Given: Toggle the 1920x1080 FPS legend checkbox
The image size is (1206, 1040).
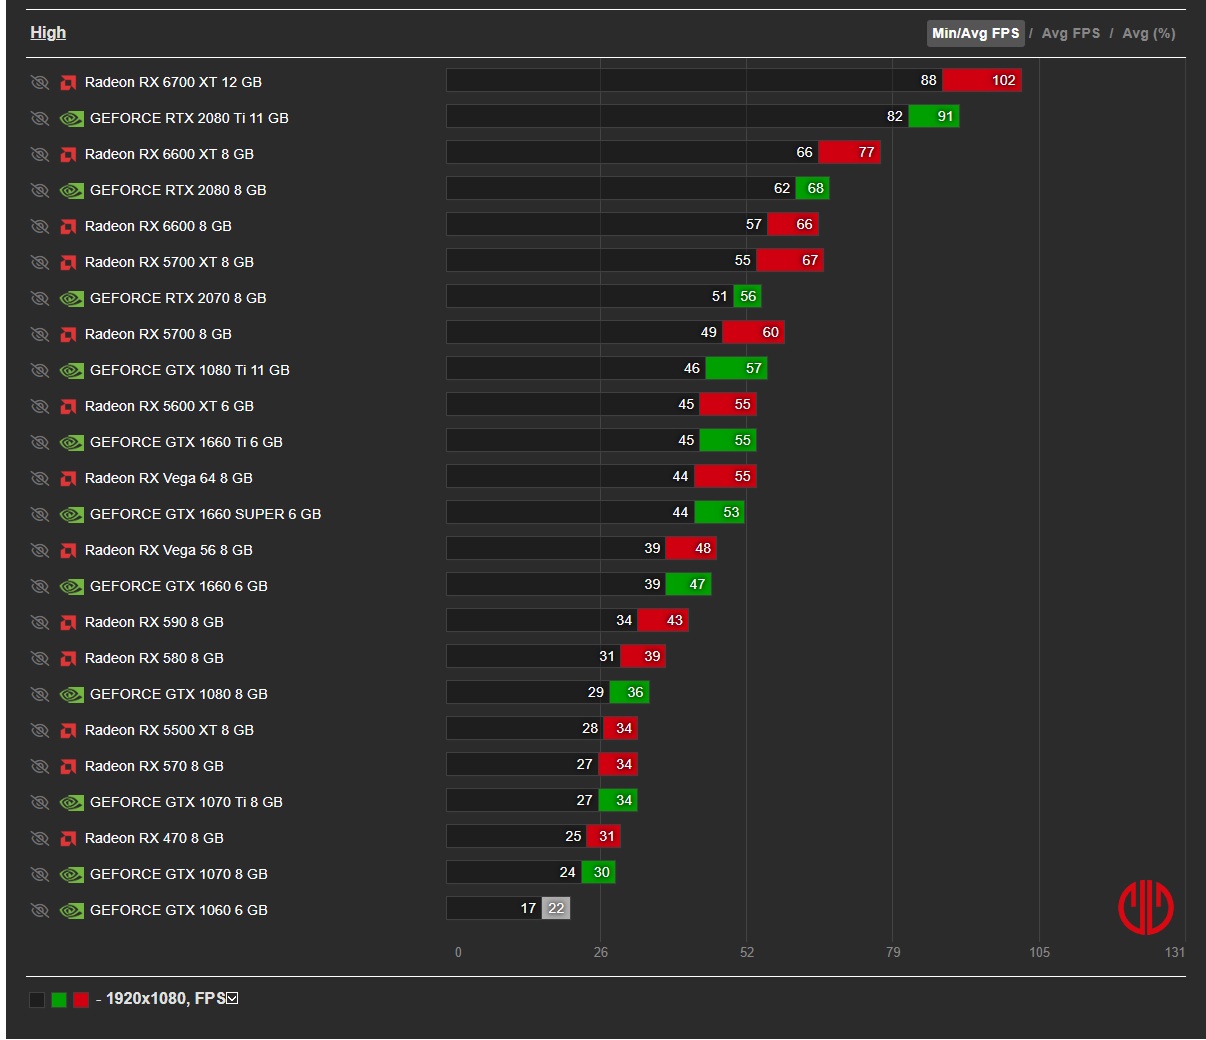Looking at the screenshot, I should tap(232, 998).
